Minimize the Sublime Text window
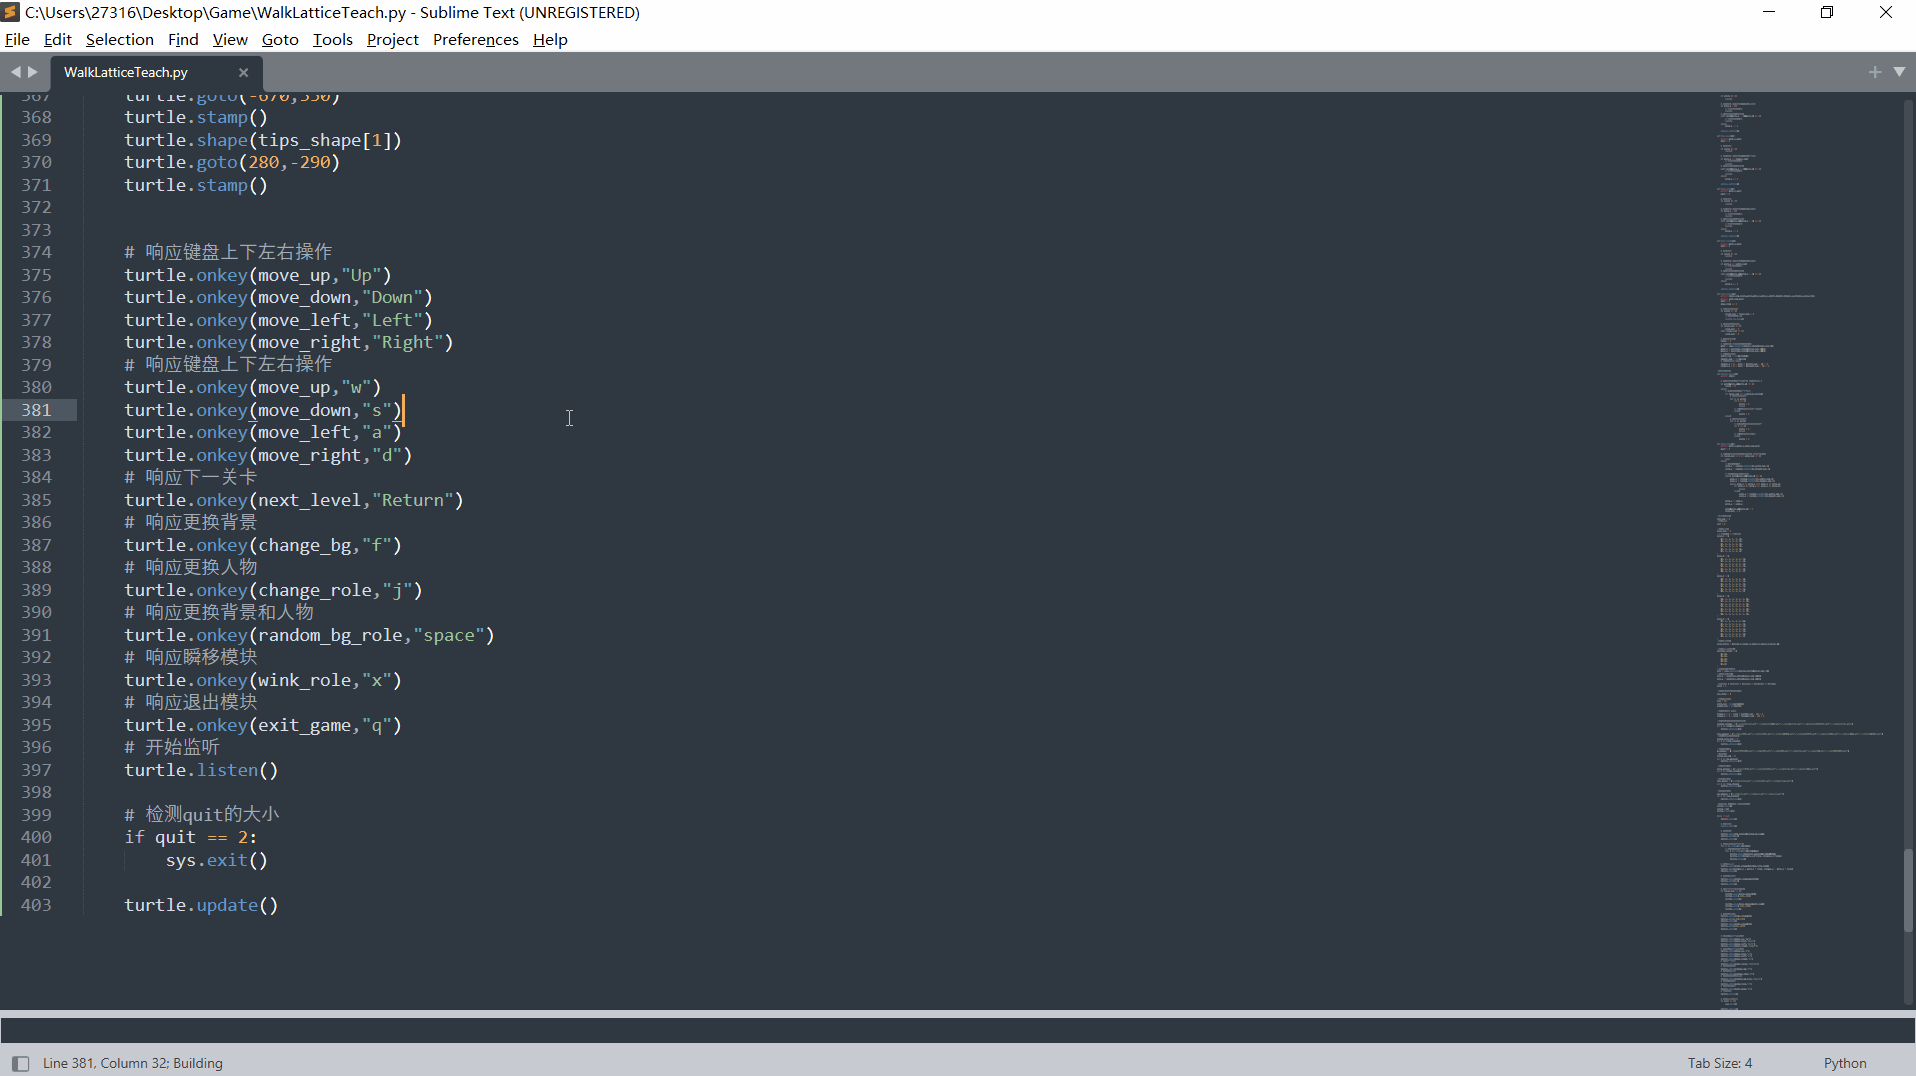This screenshot has height=1076, width=1916. [x=1769, y=12]
